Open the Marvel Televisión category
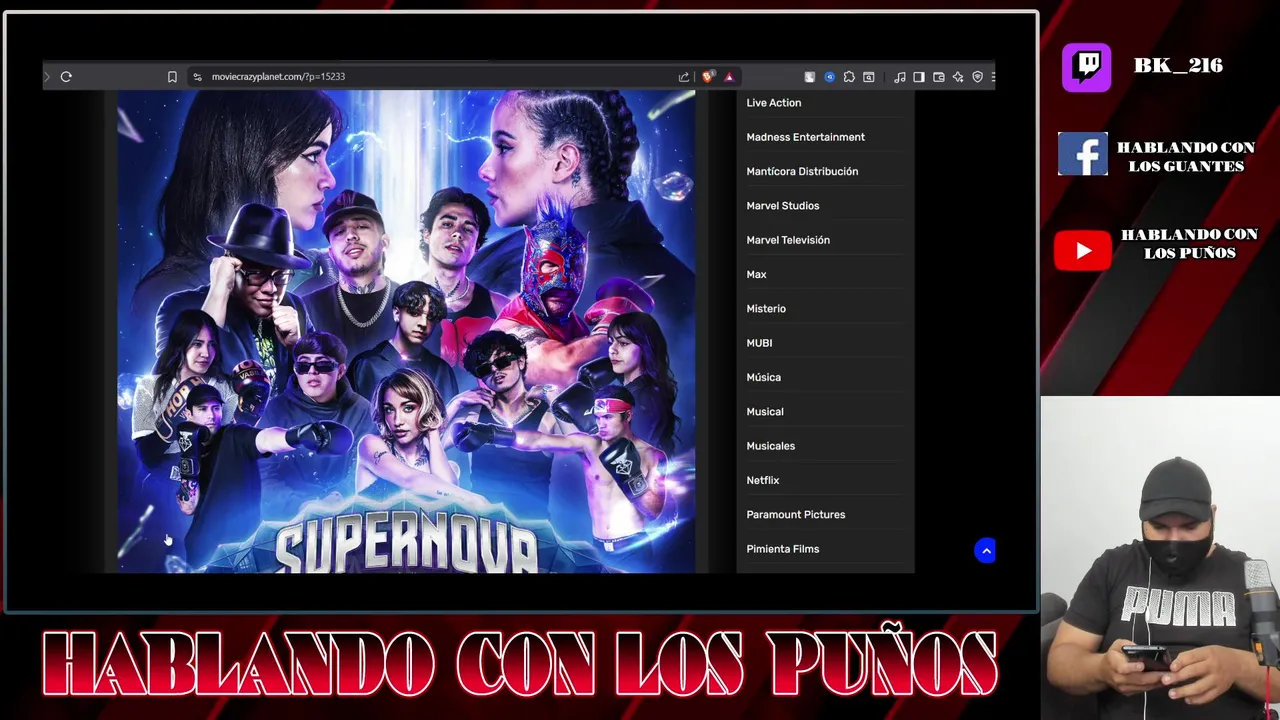 click(788, 240)
